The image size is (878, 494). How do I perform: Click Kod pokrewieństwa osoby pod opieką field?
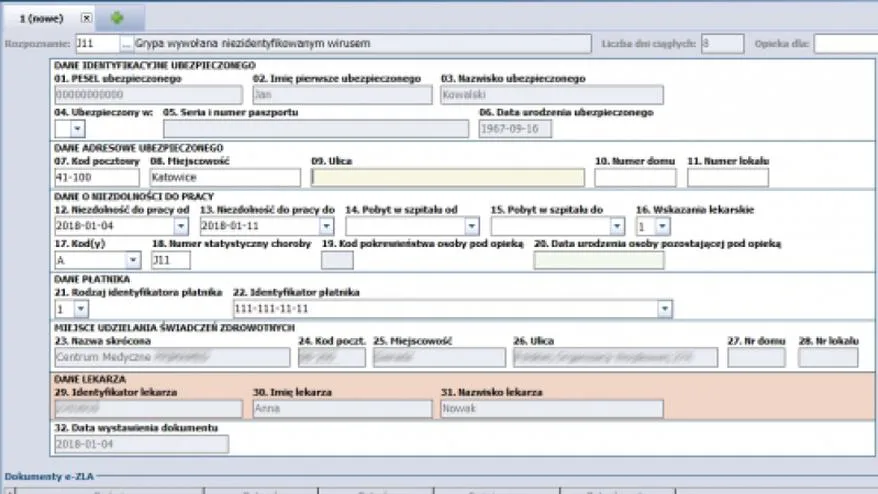click(x=337, y=260)
